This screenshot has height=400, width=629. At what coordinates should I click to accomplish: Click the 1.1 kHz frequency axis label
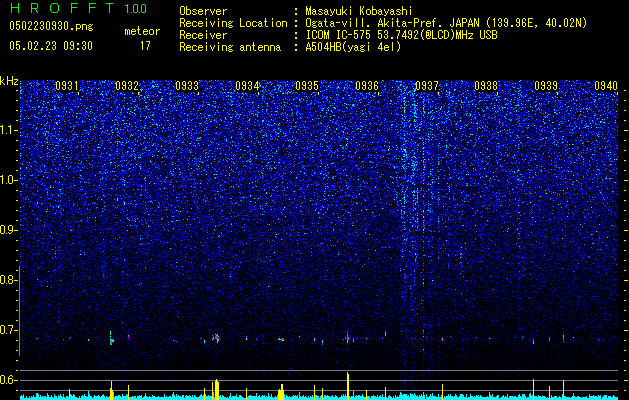(x=9, y=130)
